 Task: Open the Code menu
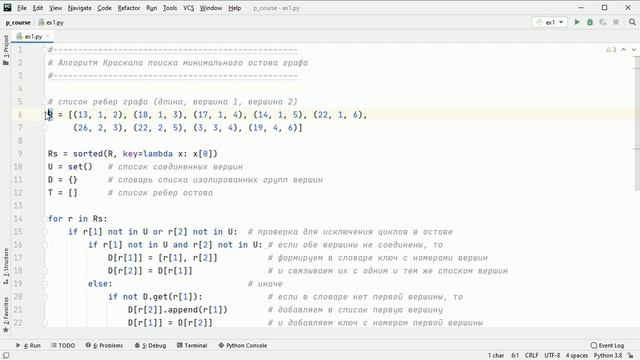pyautogui.click(x=104, y=8)
